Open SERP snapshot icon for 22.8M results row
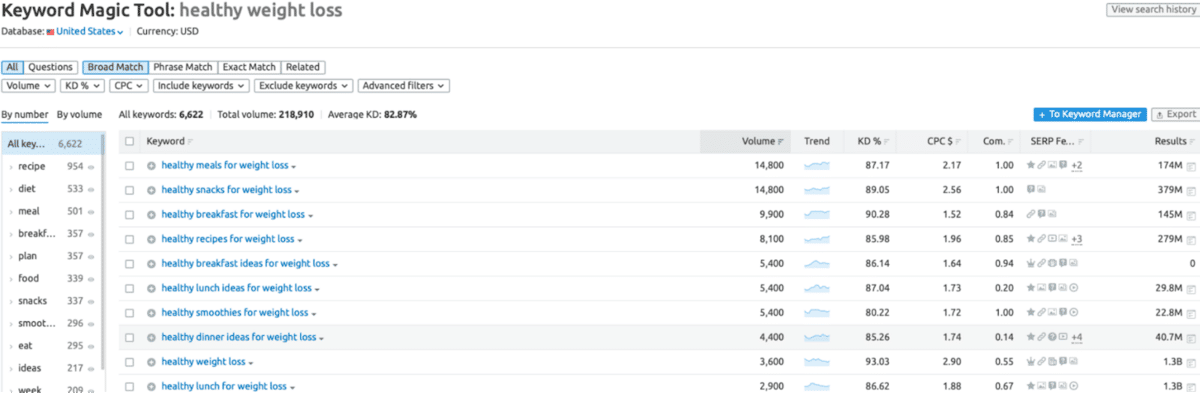This screenshot has width=1200, height=393. pos(1190,313)
